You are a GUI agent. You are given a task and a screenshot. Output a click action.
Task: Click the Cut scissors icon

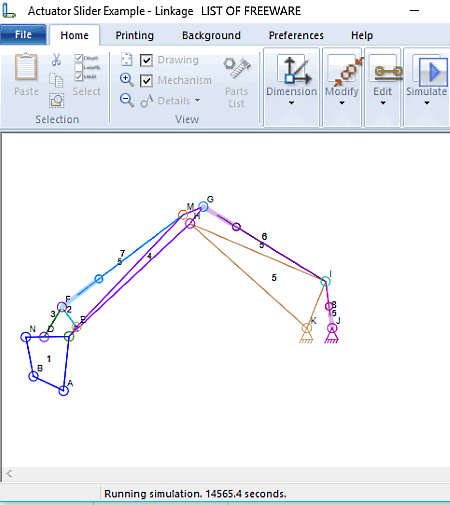(56, 59)
